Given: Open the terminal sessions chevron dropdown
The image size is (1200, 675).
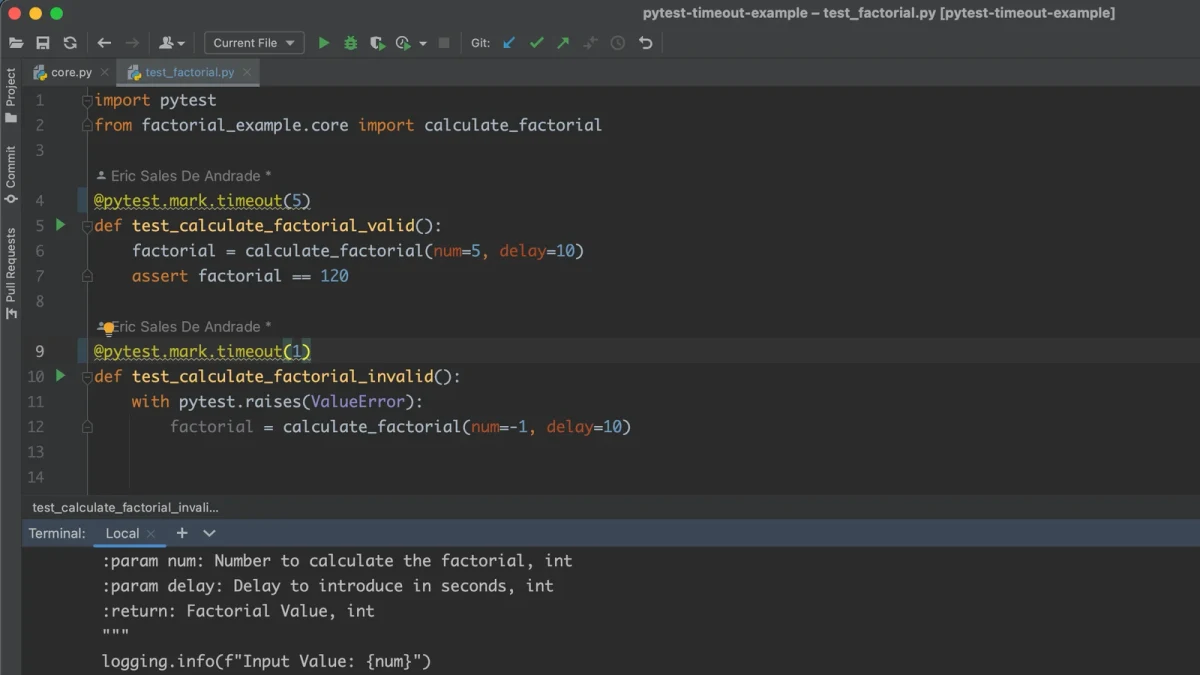Looking at the screenshot, I should point(209,533).
